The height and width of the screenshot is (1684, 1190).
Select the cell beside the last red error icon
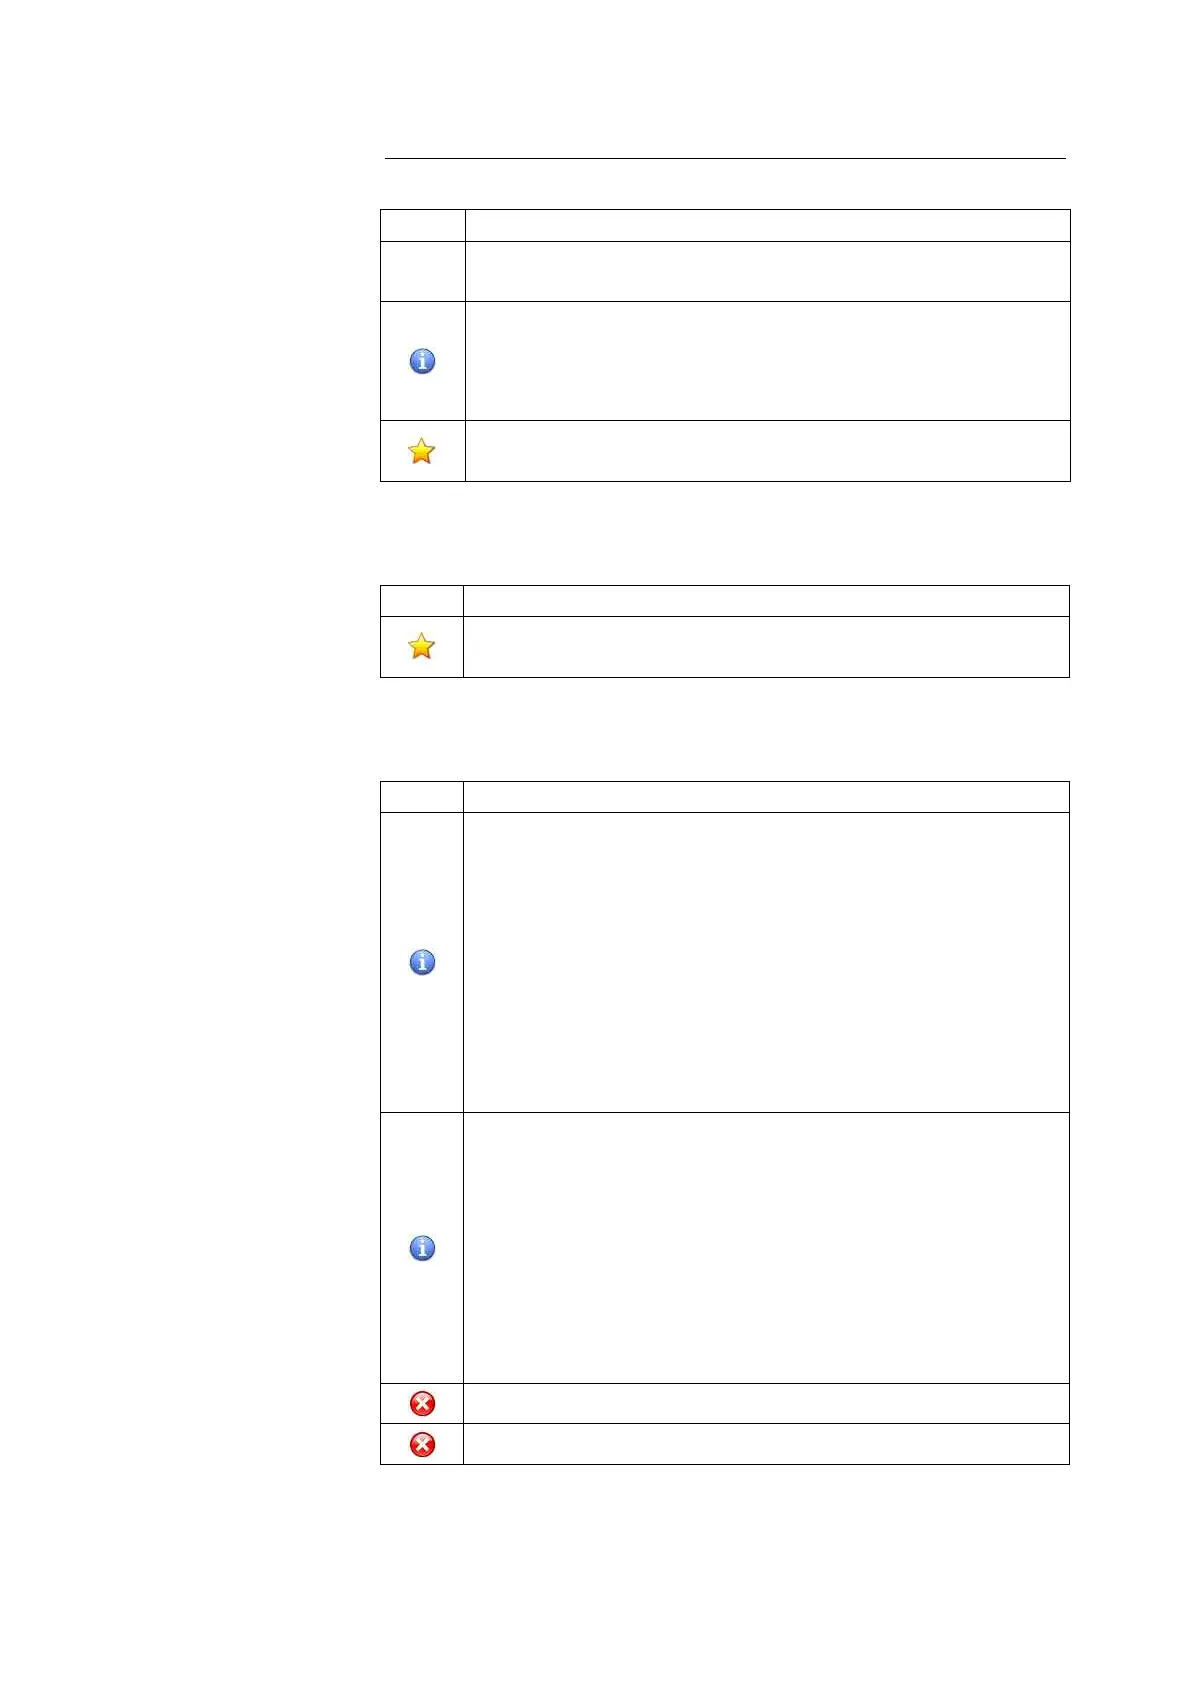(x=766, y=1445)
